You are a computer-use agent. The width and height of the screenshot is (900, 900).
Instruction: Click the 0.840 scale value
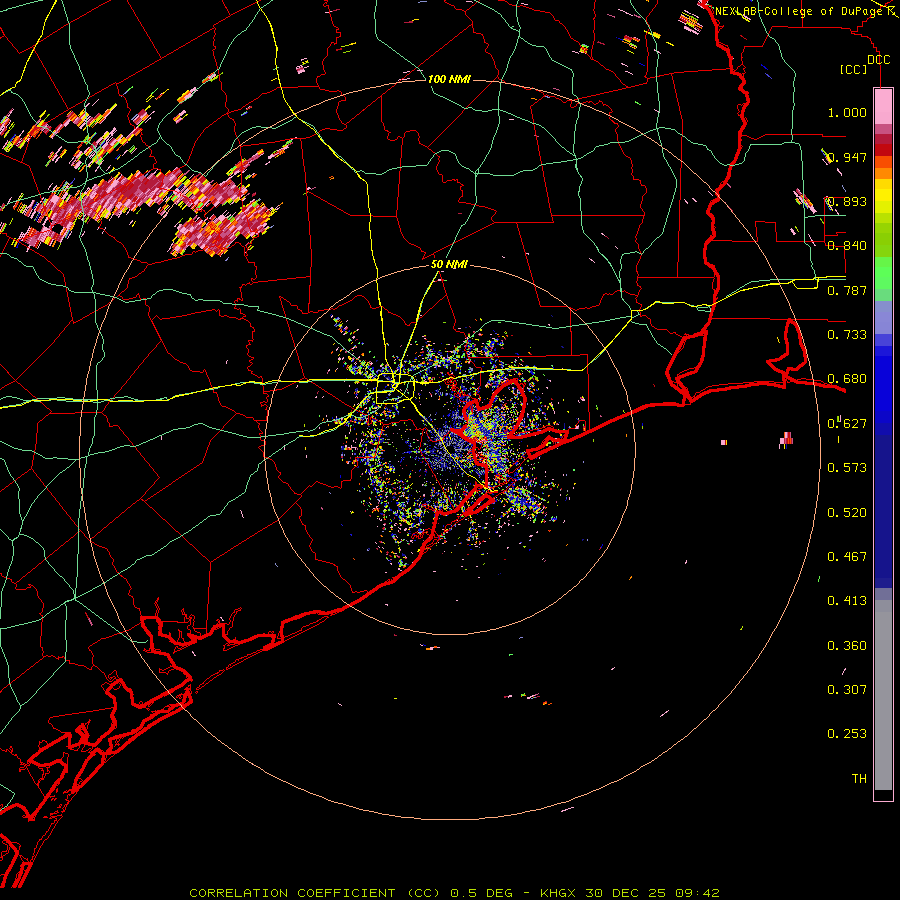point(847,246)
